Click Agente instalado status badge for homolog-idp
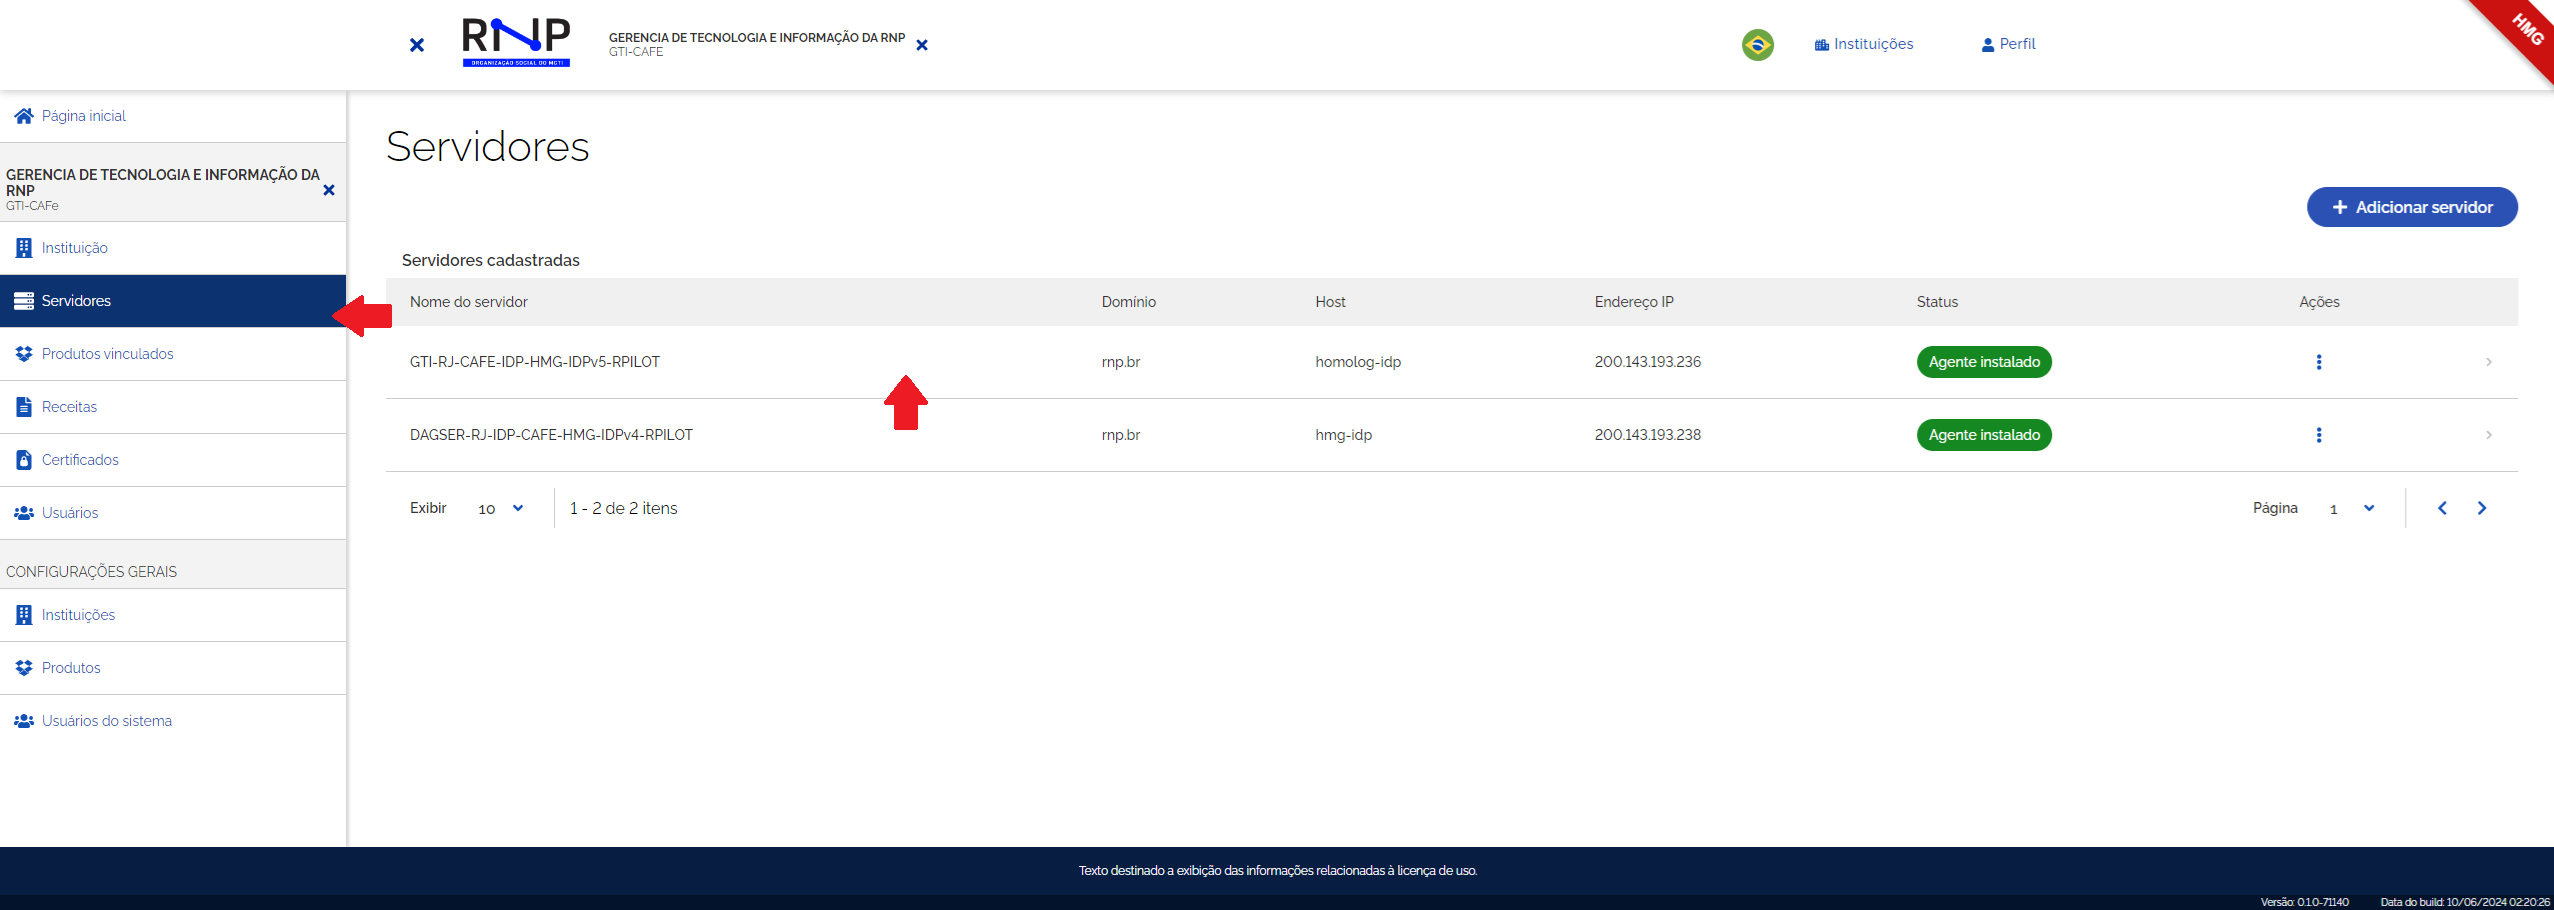The width and height of the screenshot is (2554, 910). coord(1983,362)
